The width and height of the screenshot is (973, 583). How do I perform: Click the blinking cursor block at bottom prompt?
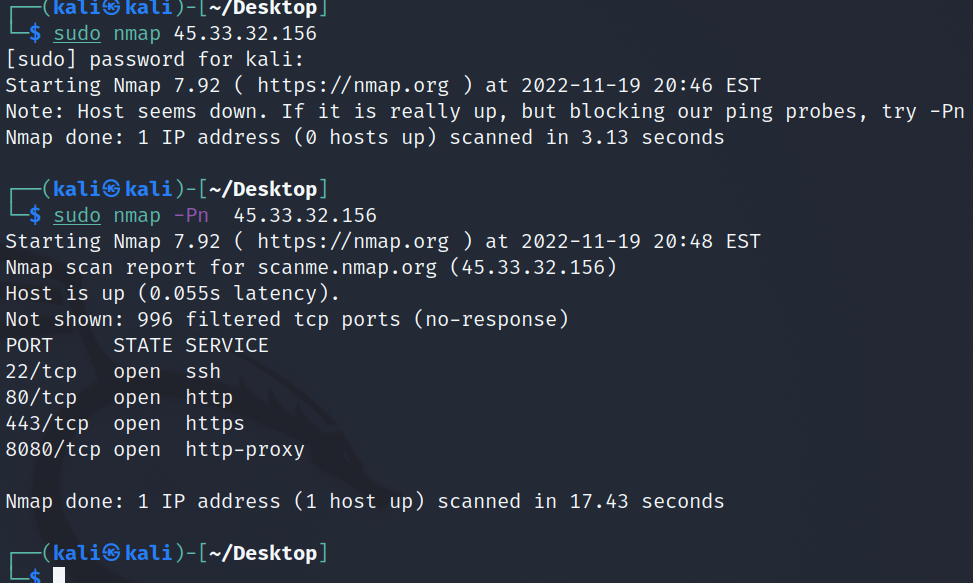(59, 575)
